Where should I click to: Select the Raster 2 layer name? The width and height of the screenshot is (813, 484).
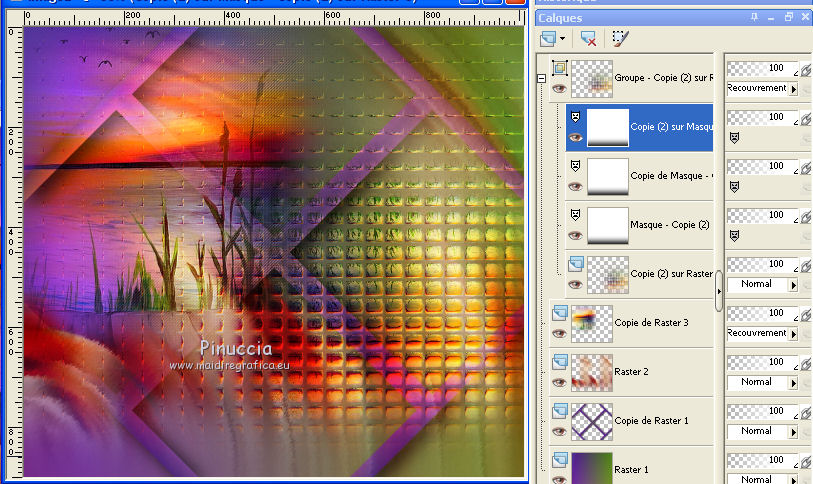pyautogui.click(x=632, y=372)
